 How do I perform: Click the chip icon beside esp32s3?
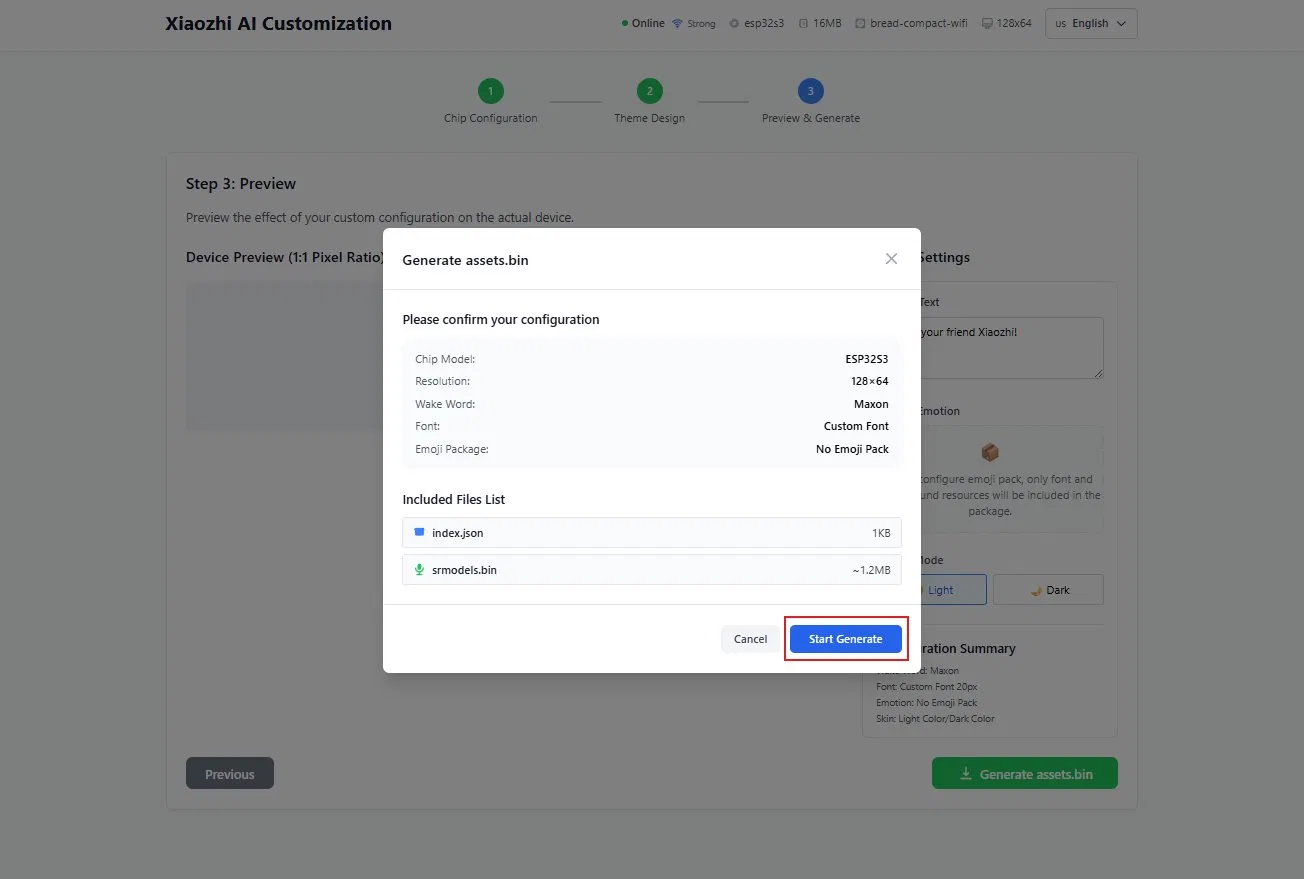pyautogui.click(x=734, y=23)
